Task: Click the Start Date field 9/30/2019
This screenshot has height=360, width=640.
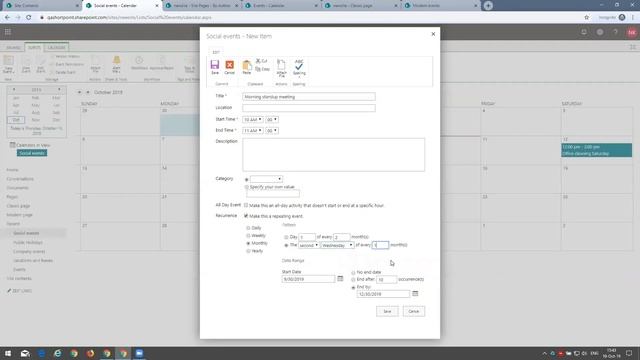Action: pos(309,279)
